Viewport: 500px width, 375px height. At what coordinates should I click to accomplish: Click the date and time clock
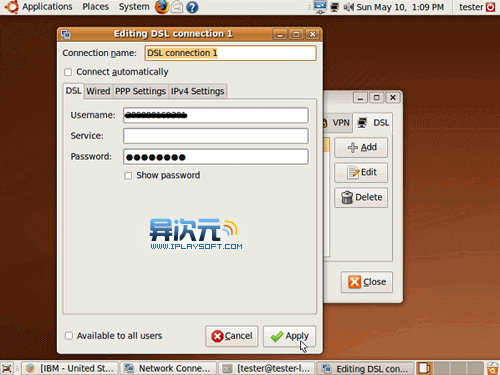[400, 7]
